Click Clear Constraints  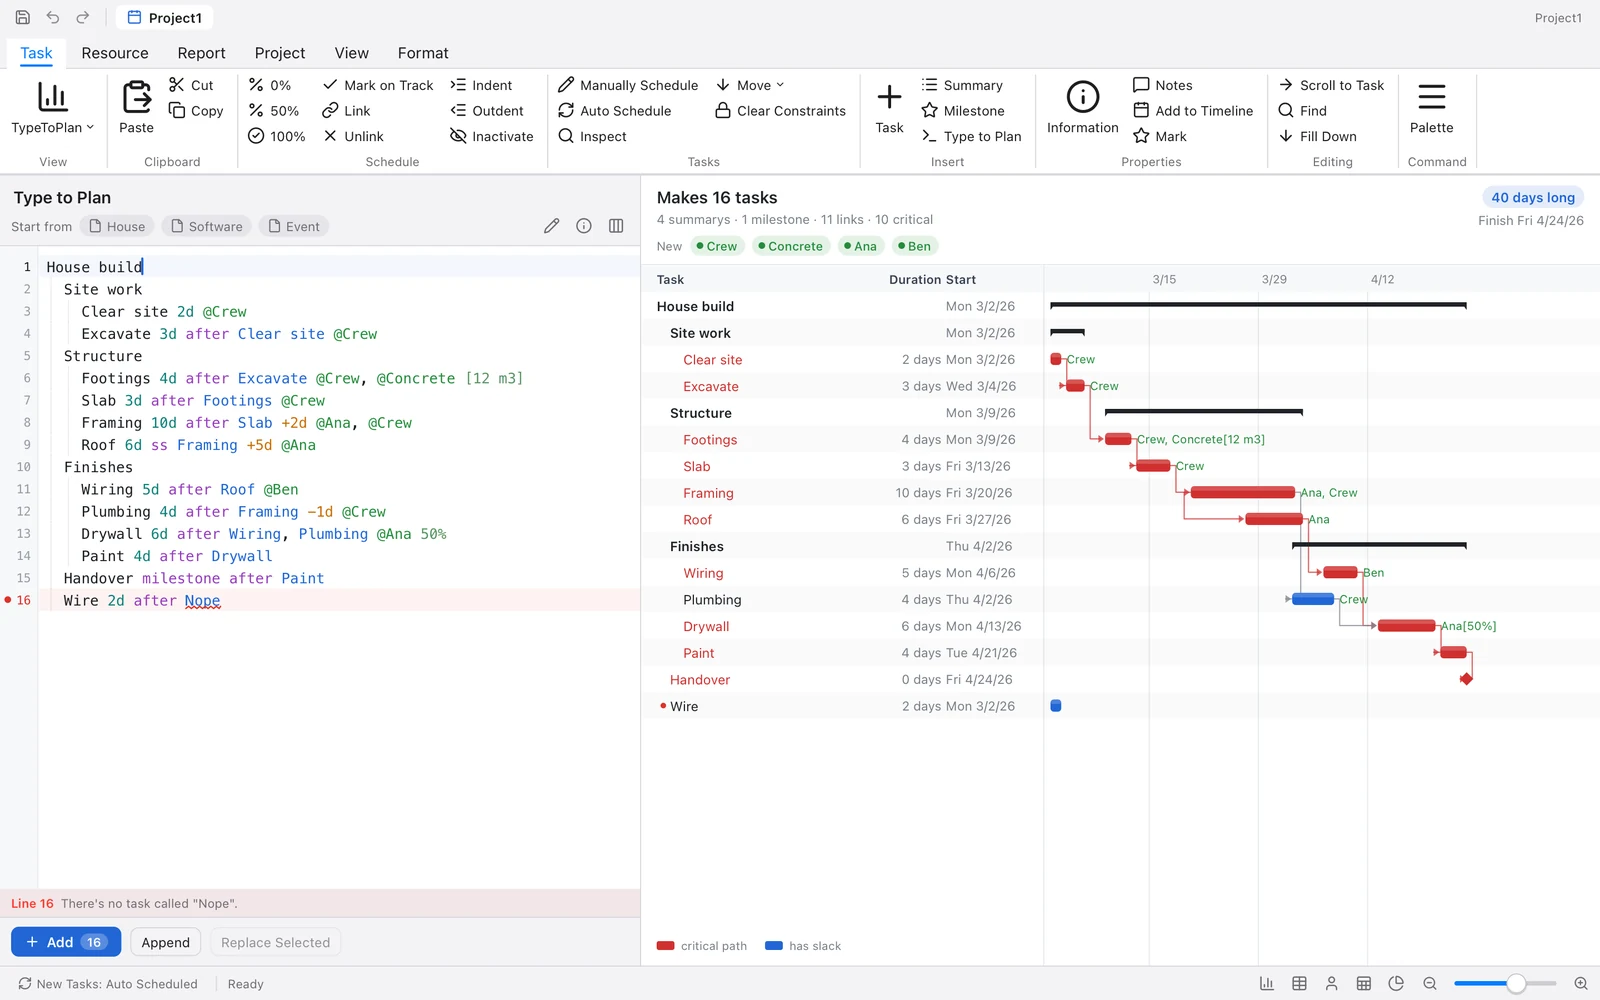point(781,111)
